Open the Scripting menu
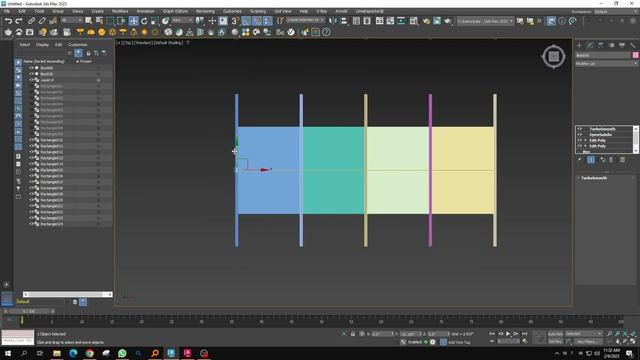640x360 pixels. click(258, 11)
